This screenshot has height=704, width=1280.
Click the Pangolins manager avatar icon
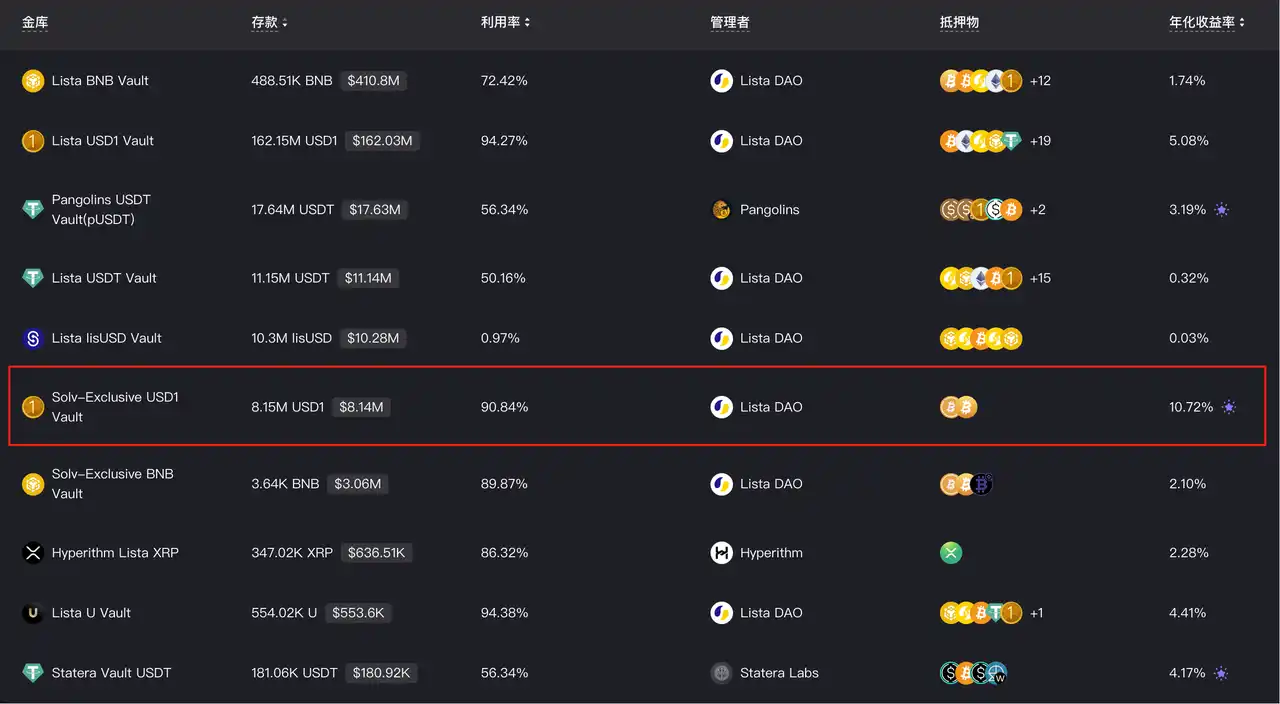(721, 210)
